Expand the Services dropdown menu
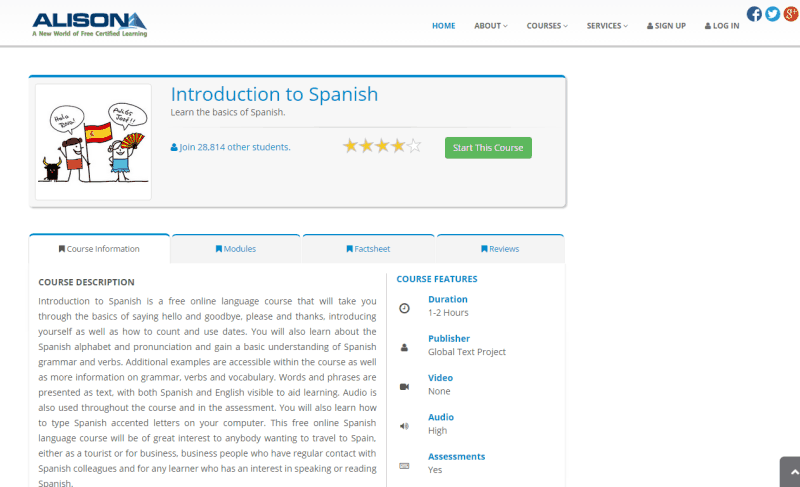 (607, 25)
